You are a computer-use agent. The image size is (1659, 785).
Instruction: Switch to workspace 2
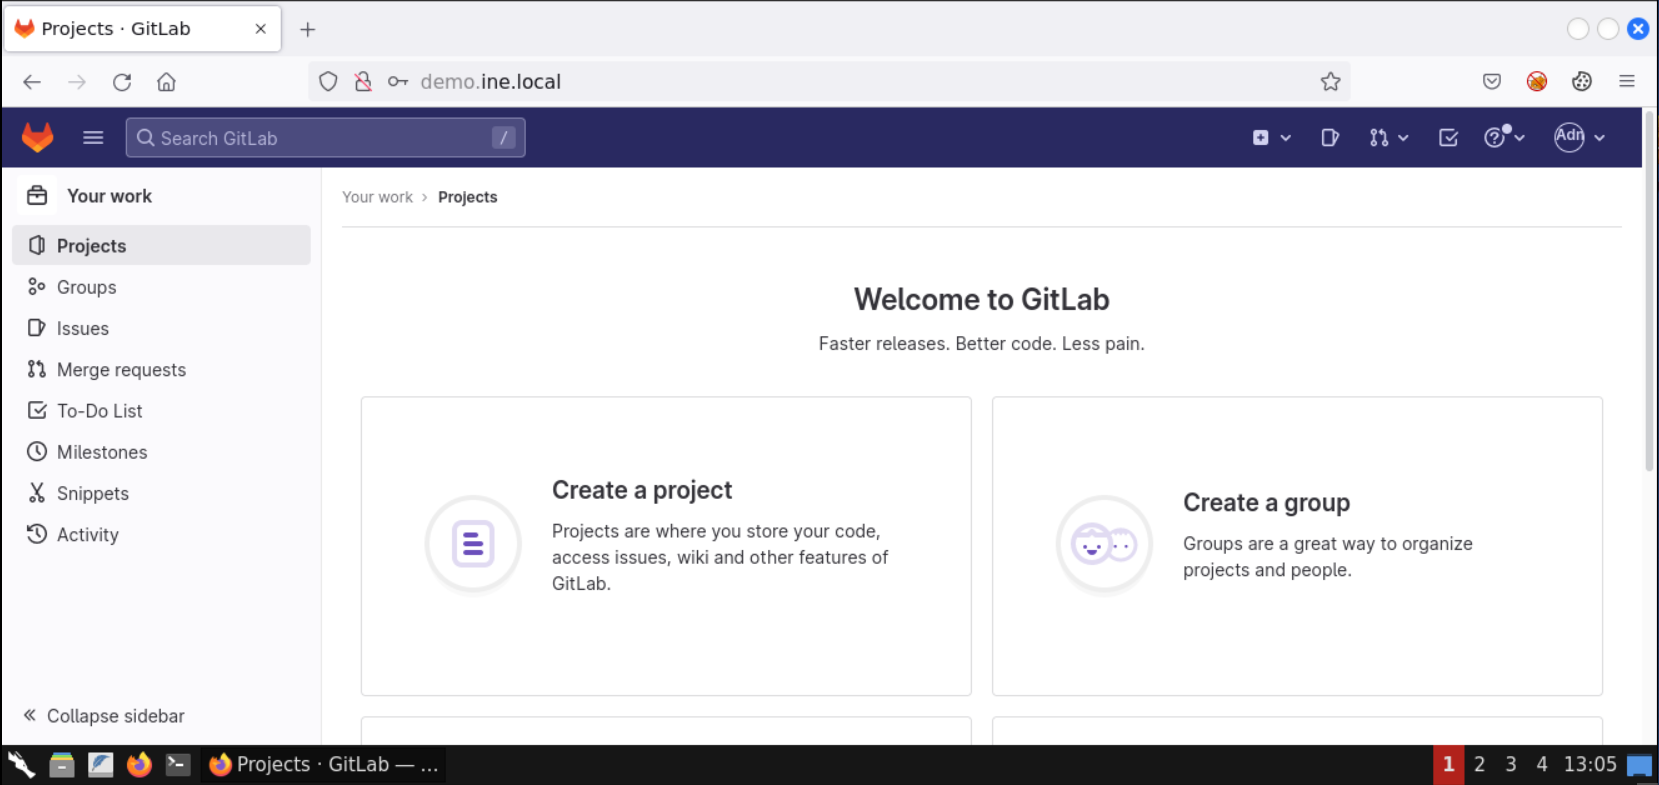[1479, 765]
